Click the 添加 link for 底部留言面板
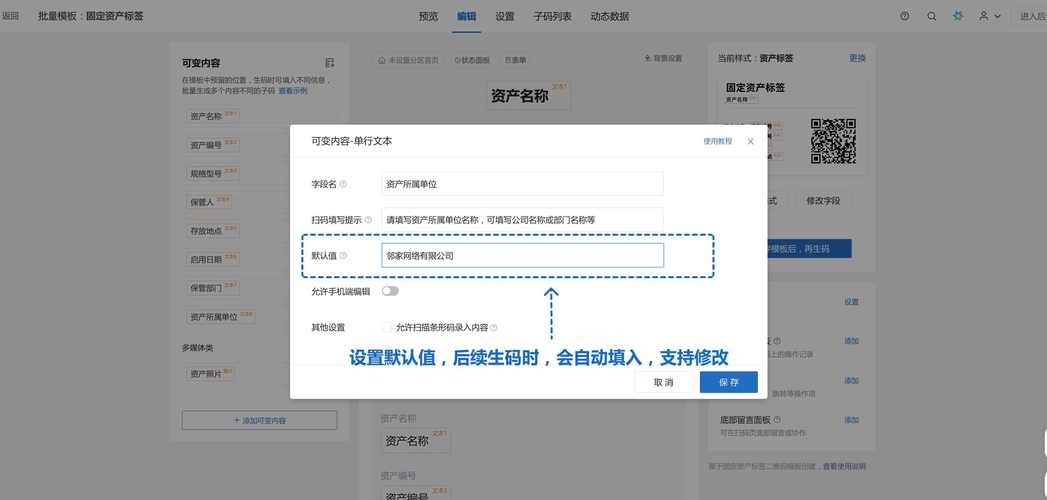 851,420
